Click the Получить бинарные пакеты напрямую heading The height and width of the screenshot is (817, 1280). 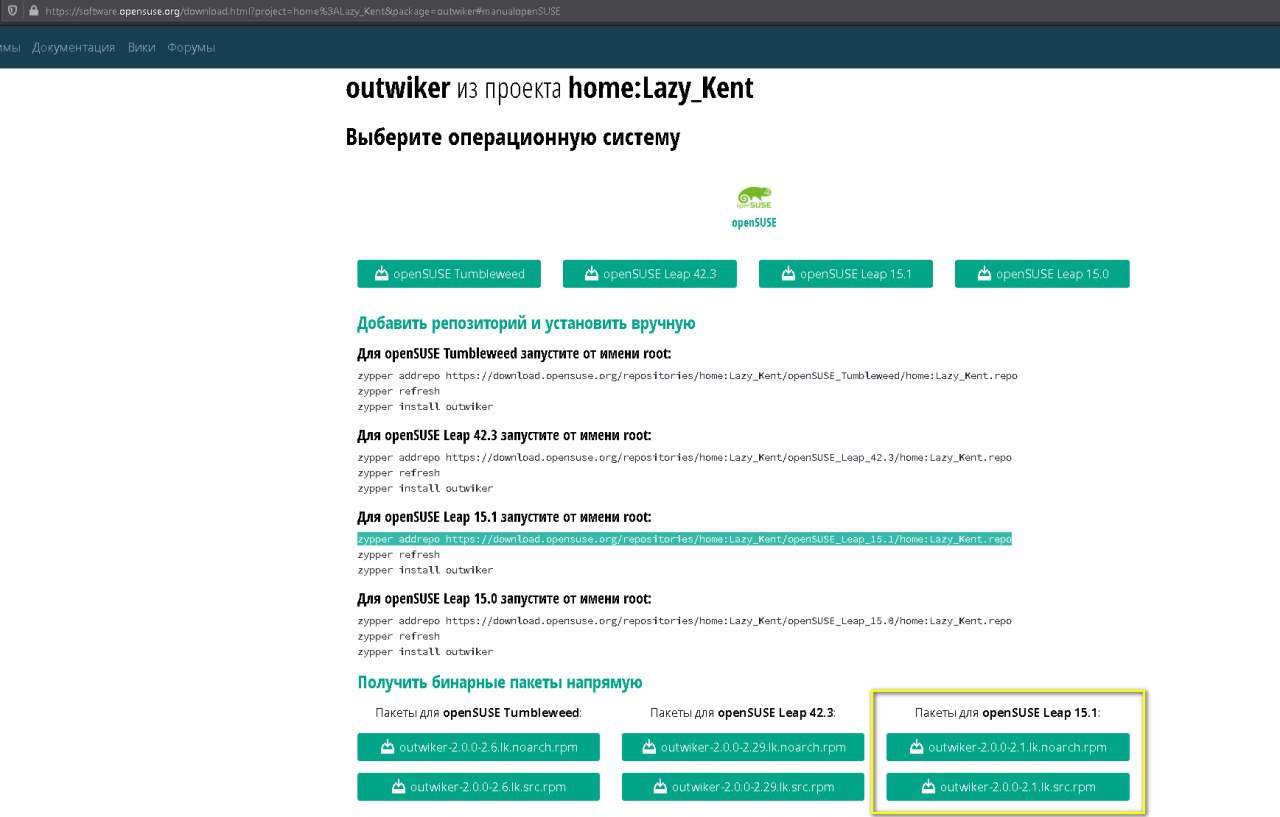click(x=500, y=682)
